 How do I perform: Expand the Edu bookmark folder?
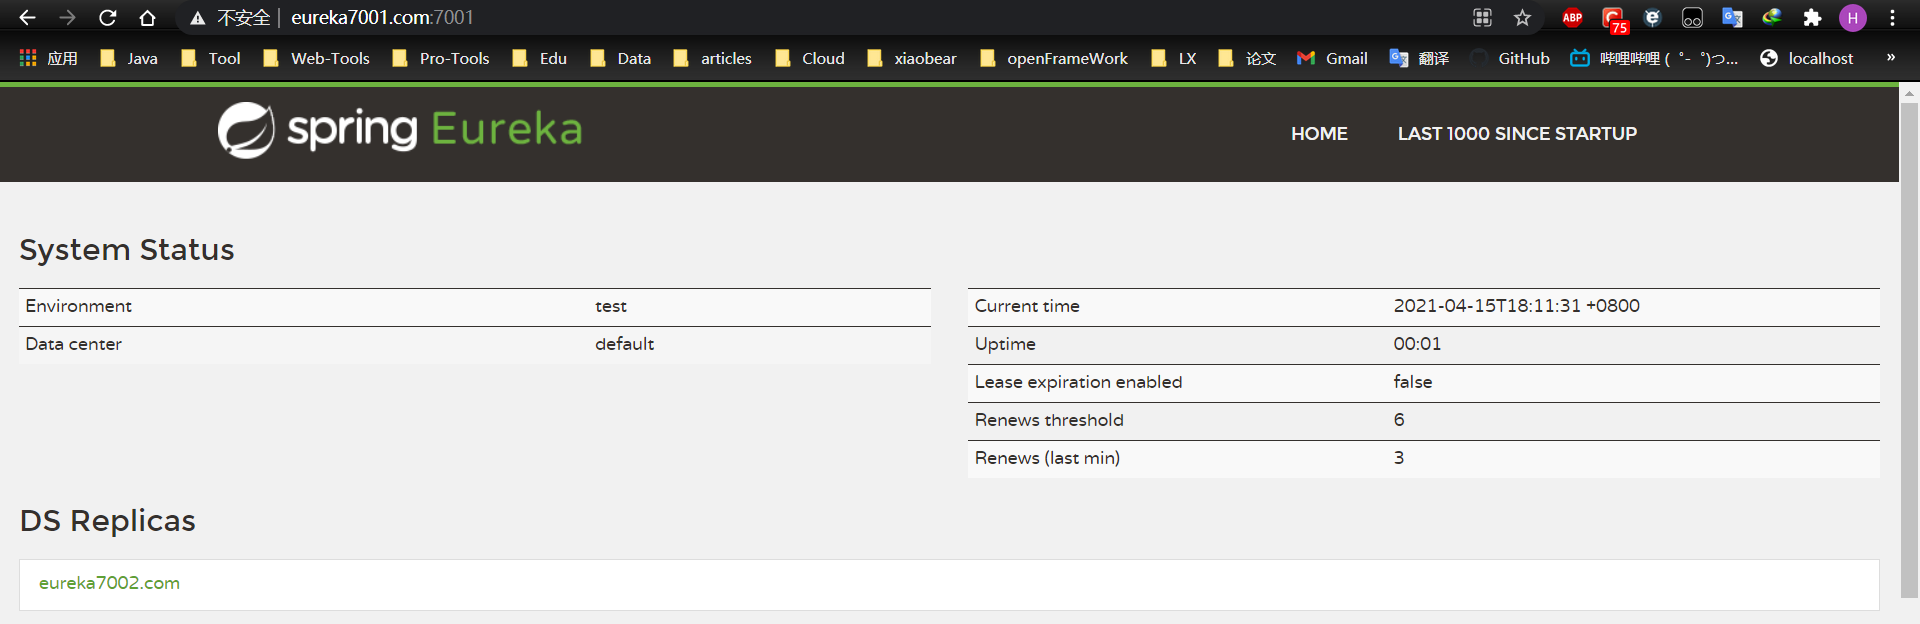click(x=540, y=58)
